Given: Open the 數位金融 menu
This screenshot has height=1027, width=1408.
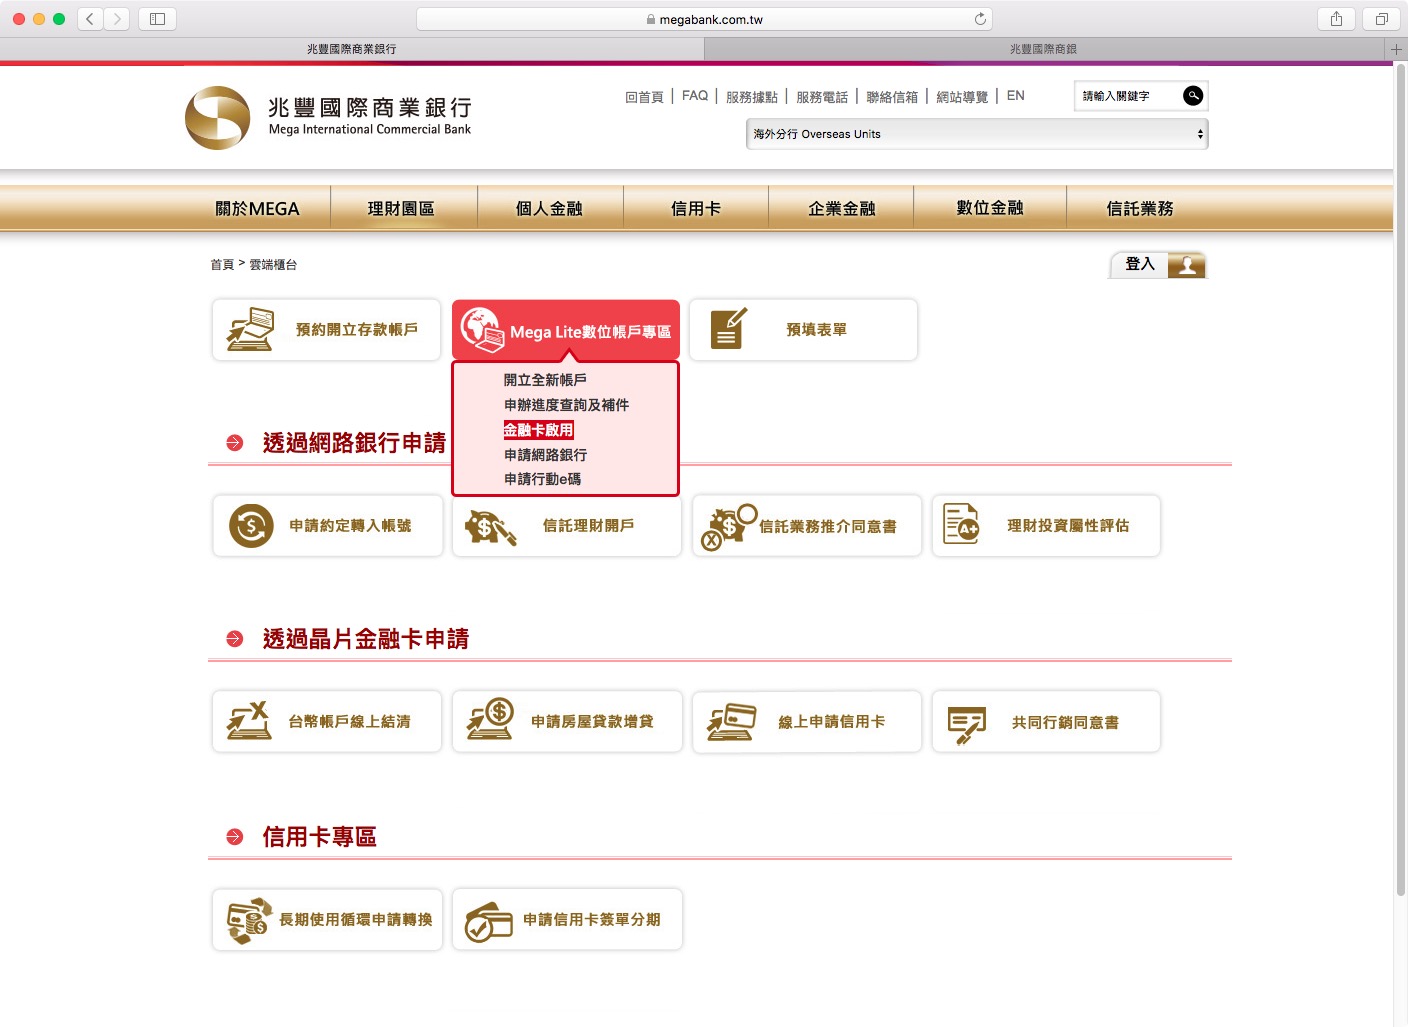Looking at the screenshot, I should click(990, 208).
